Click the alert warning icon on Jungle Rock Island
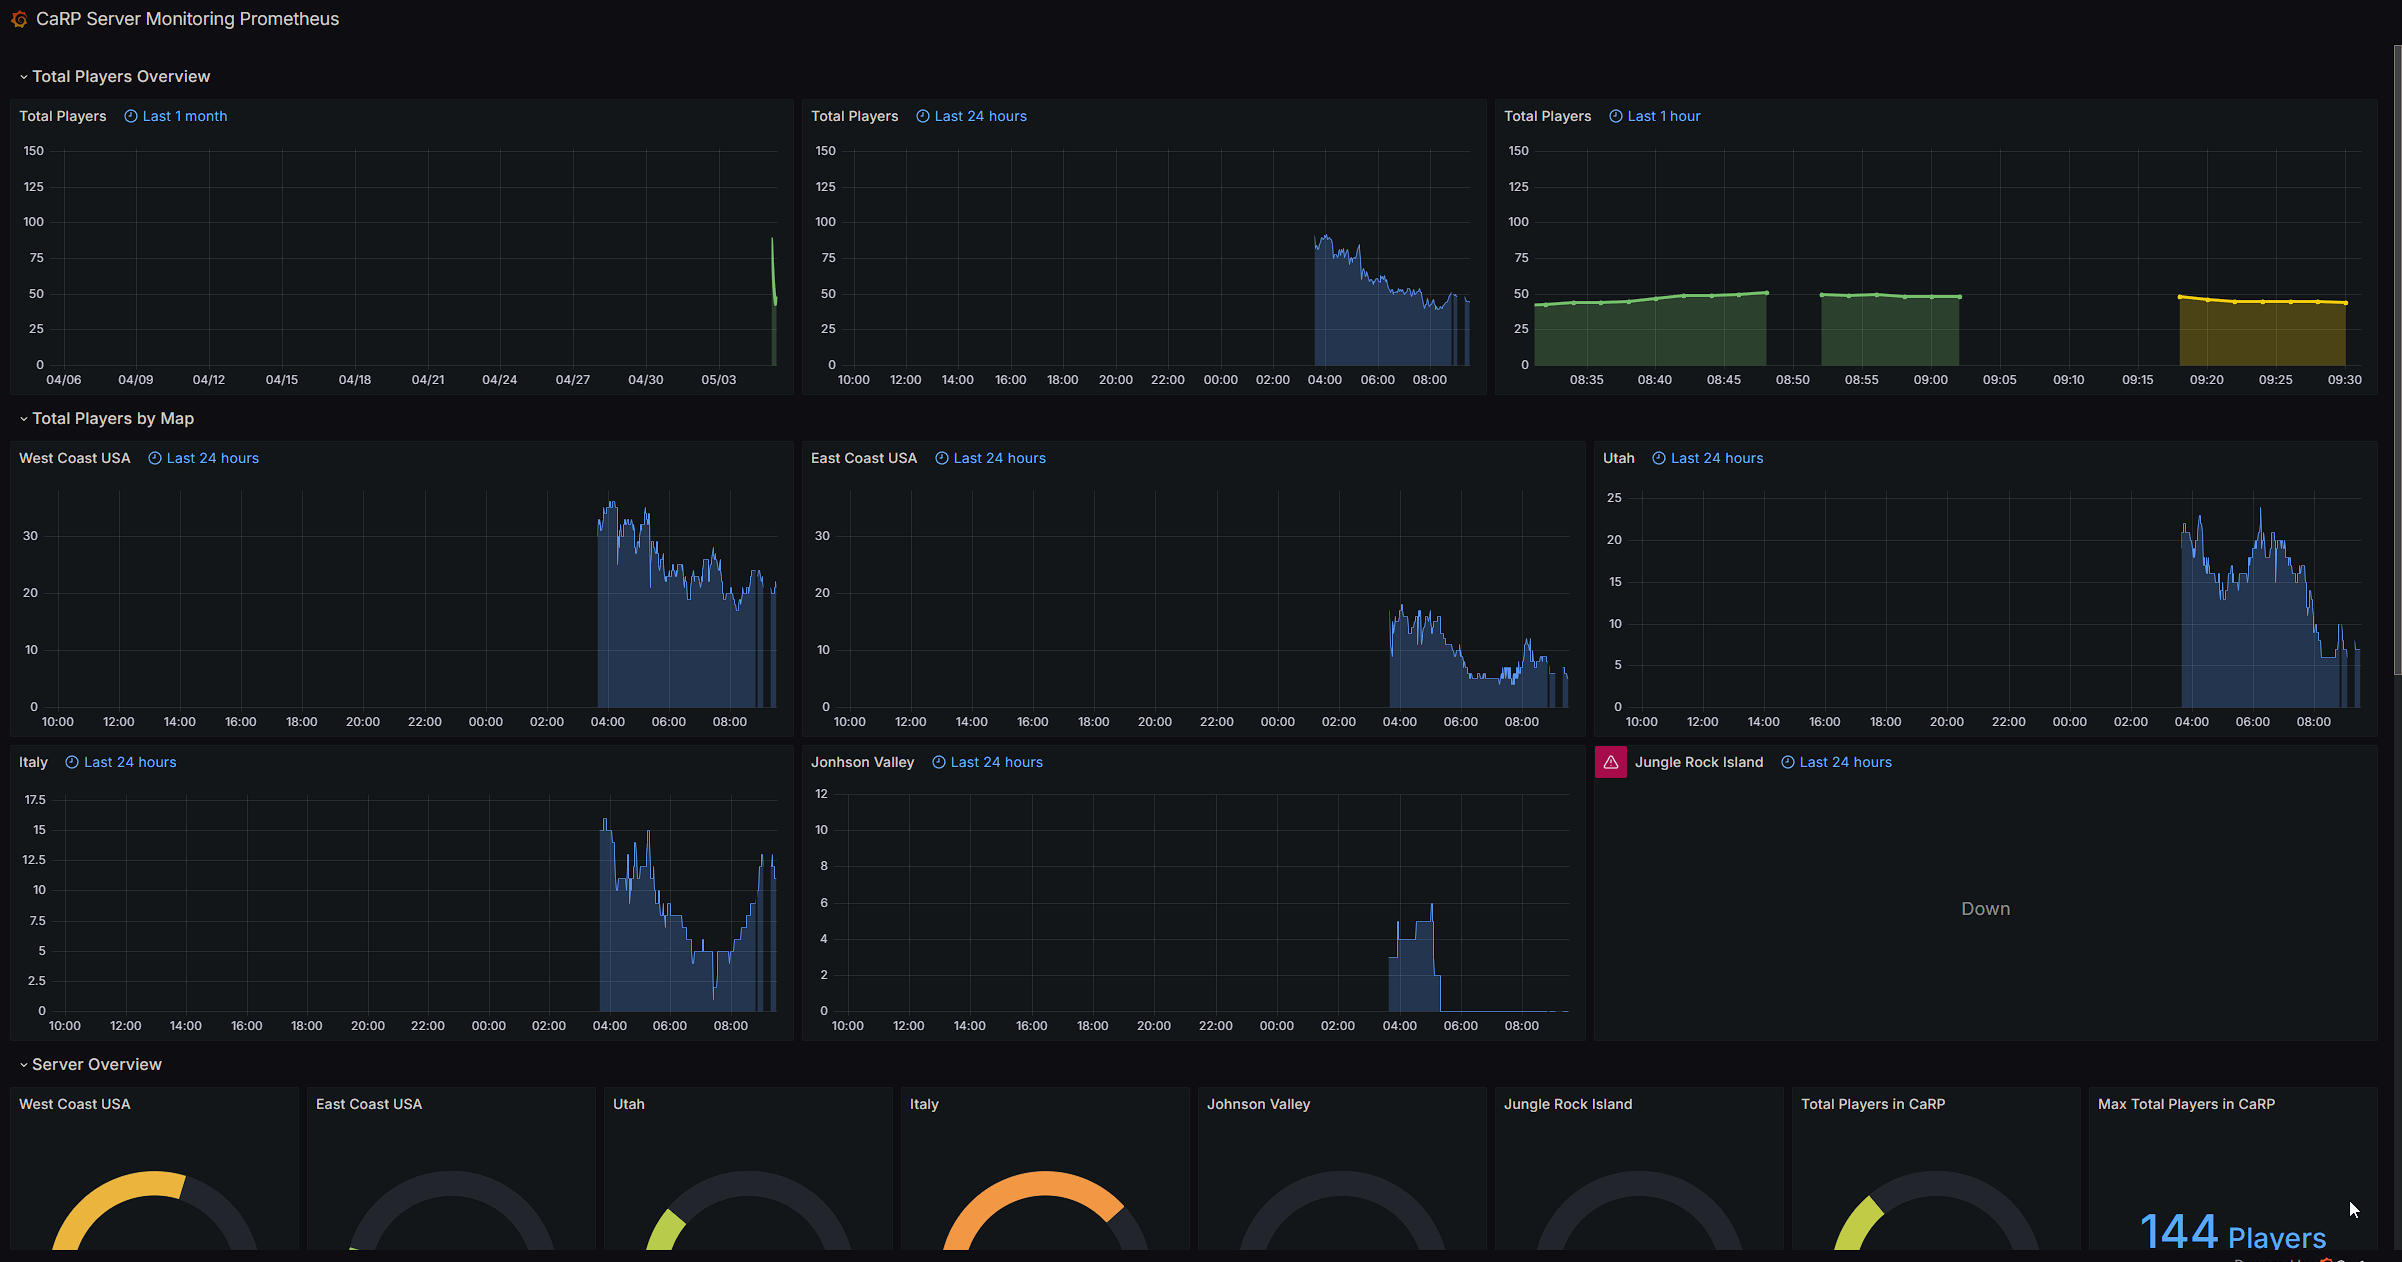The height and width of the screenshot is (1262, 2402). point(1611,762)
